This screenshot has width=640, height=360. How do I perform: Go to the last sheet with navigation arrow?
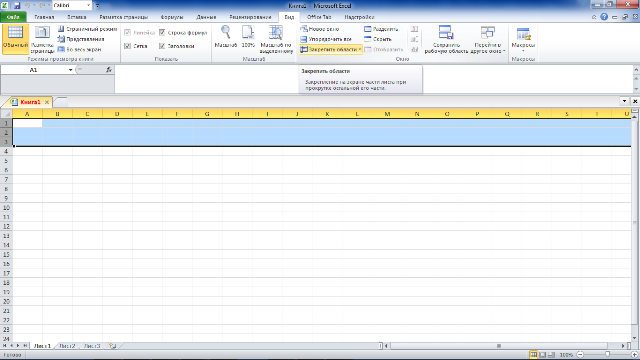click(x=25, y=346)
